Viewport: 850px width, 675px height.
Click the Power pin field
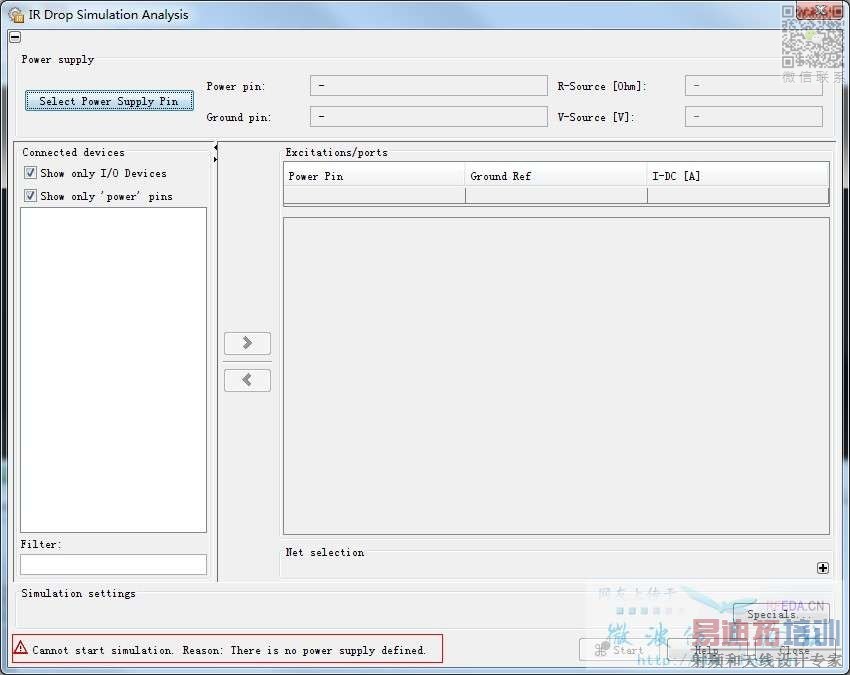pos(428,86)
